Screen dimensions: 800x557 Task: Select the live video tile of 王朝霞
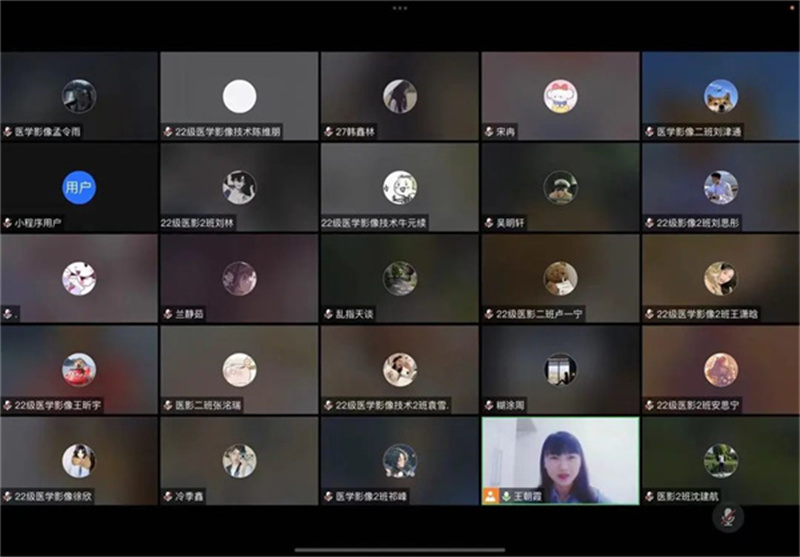[x=560, y=455]
